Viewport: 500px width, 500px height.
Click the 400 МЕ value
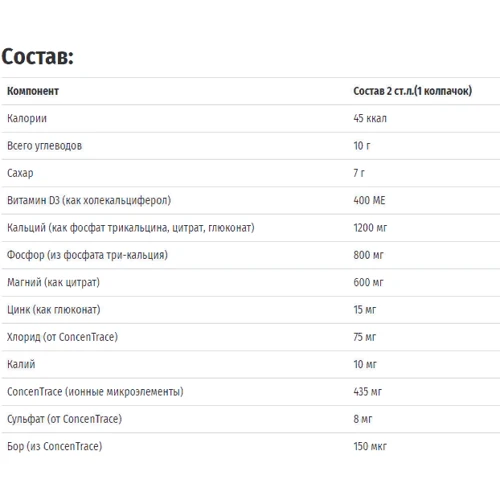(x=369, y=200)
